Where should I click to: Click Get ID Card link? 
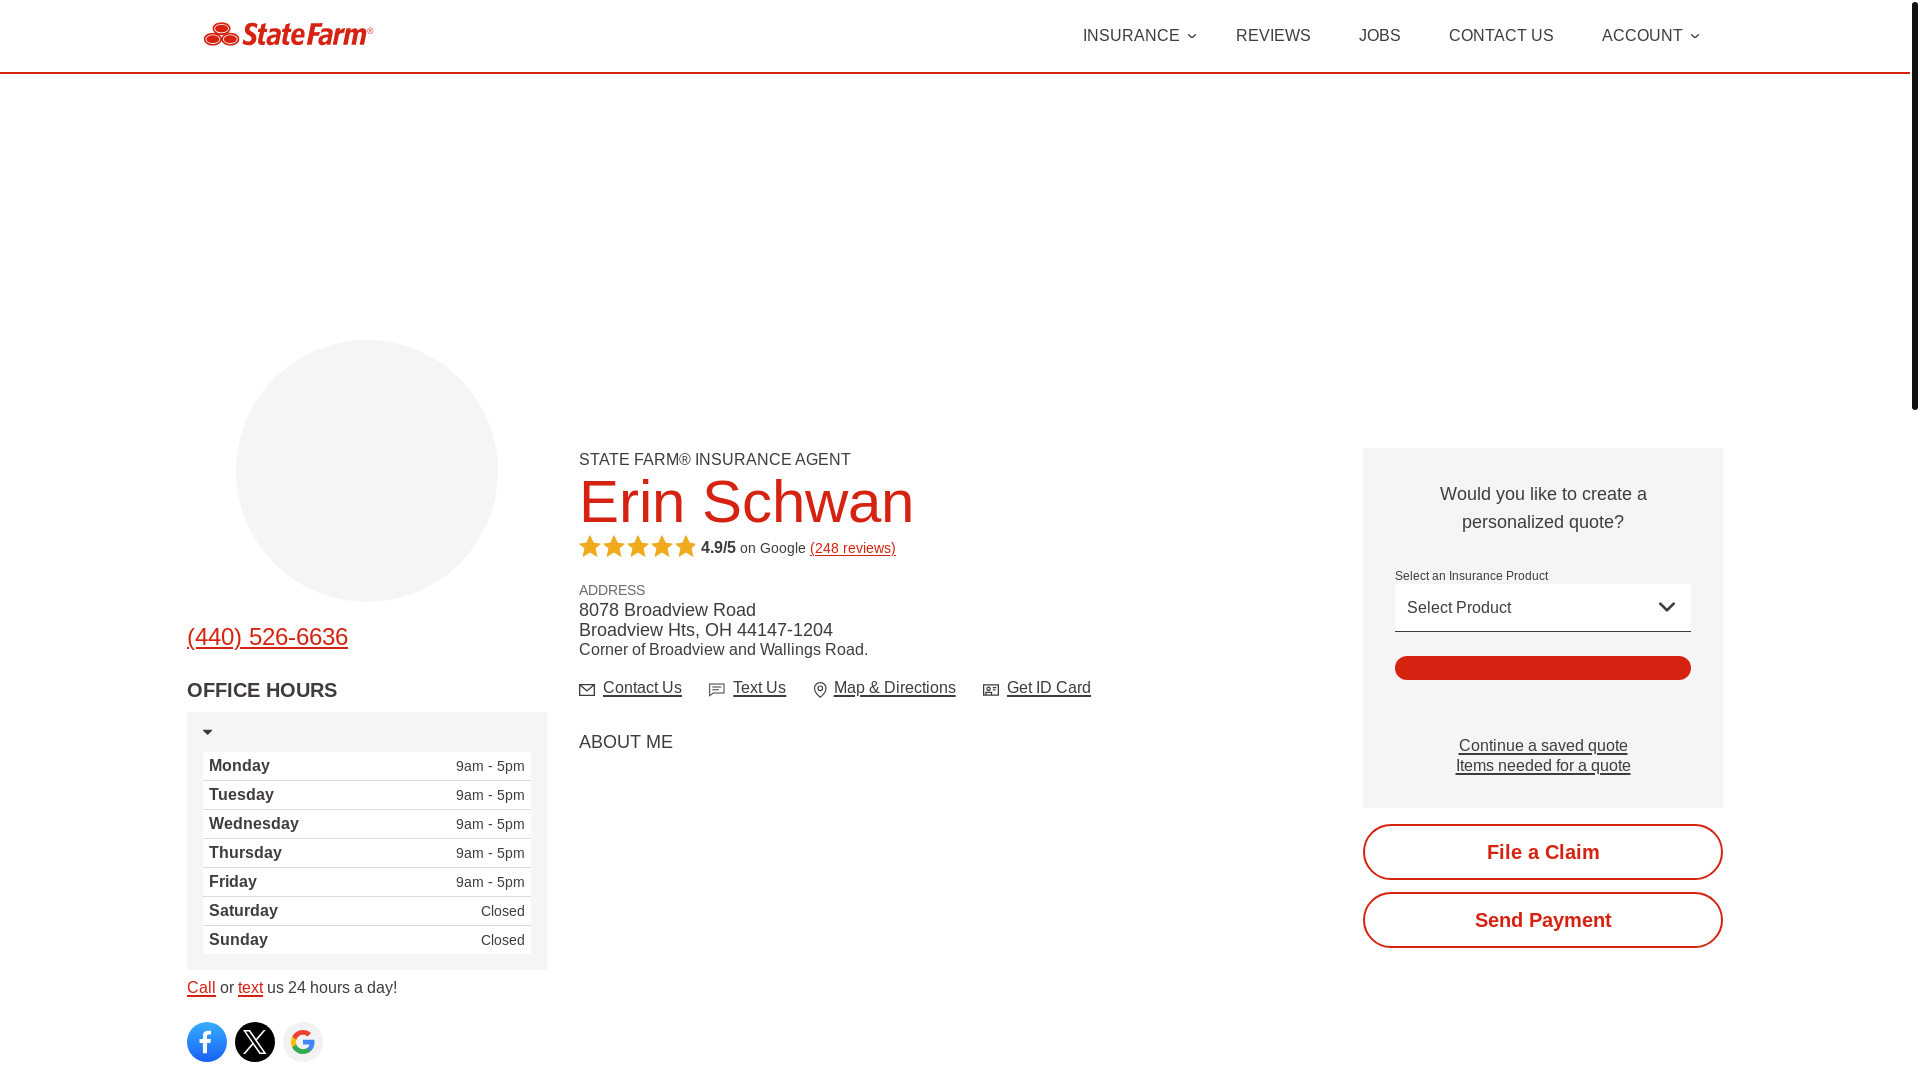coord(1049,688)
